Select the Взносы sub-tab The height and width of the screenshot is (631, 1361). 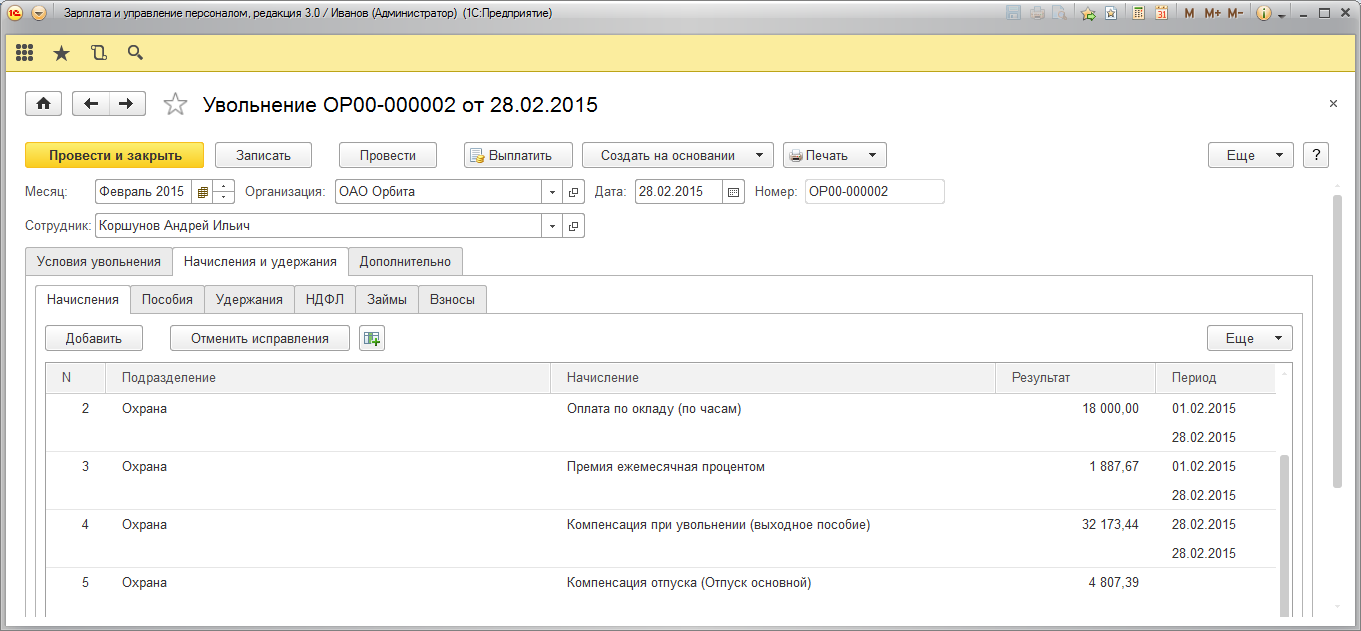(452, 299)
